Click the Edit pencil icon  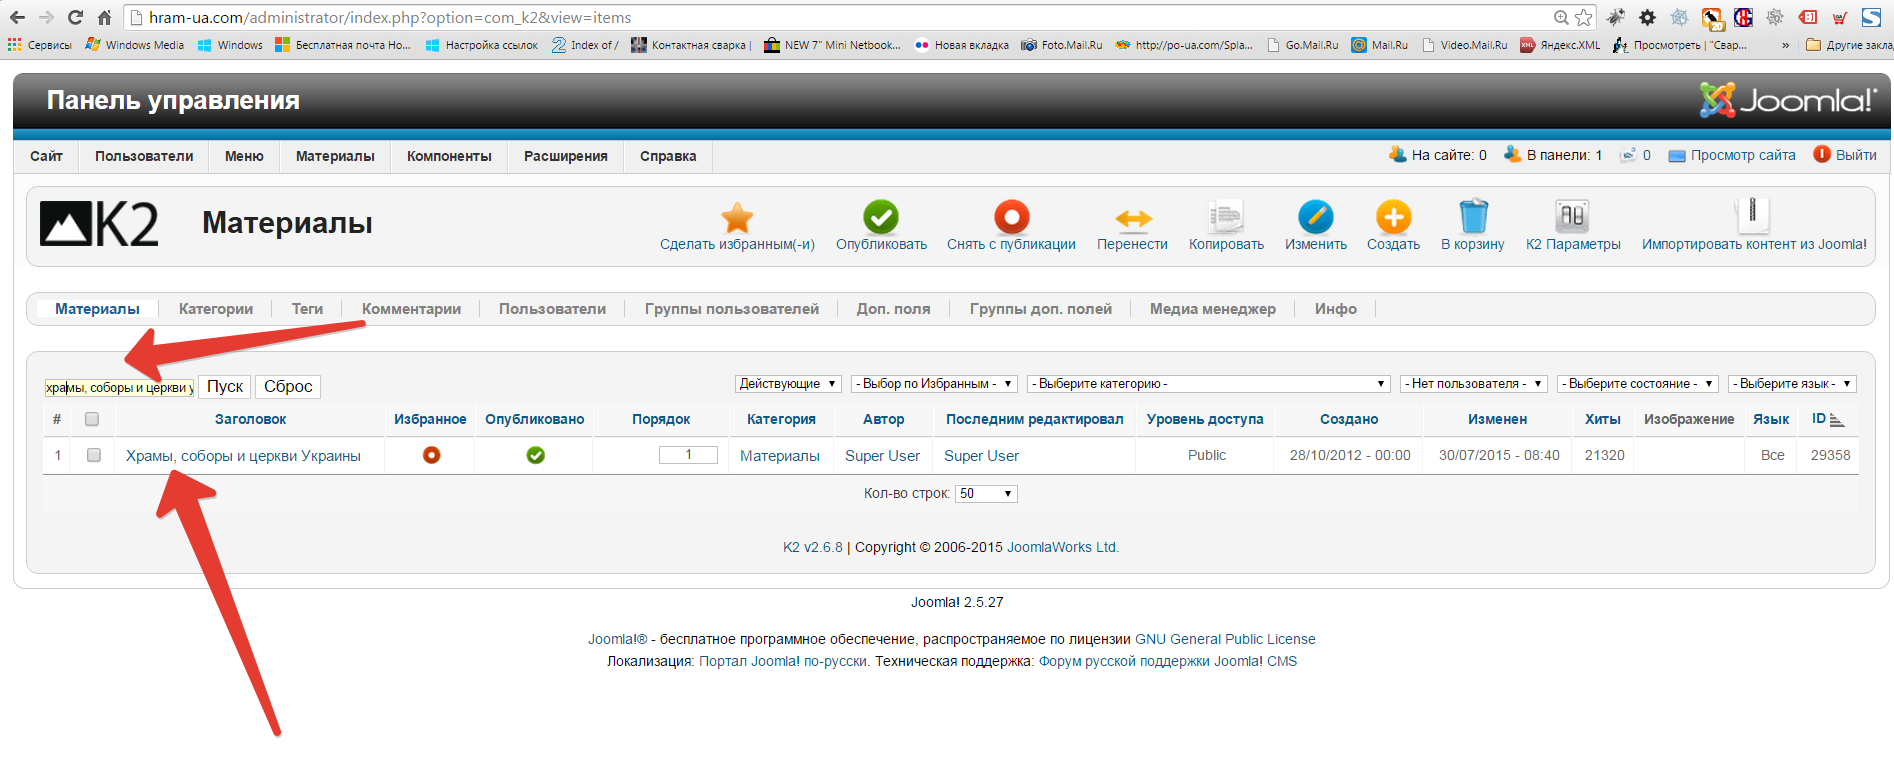click(1316, 217)
